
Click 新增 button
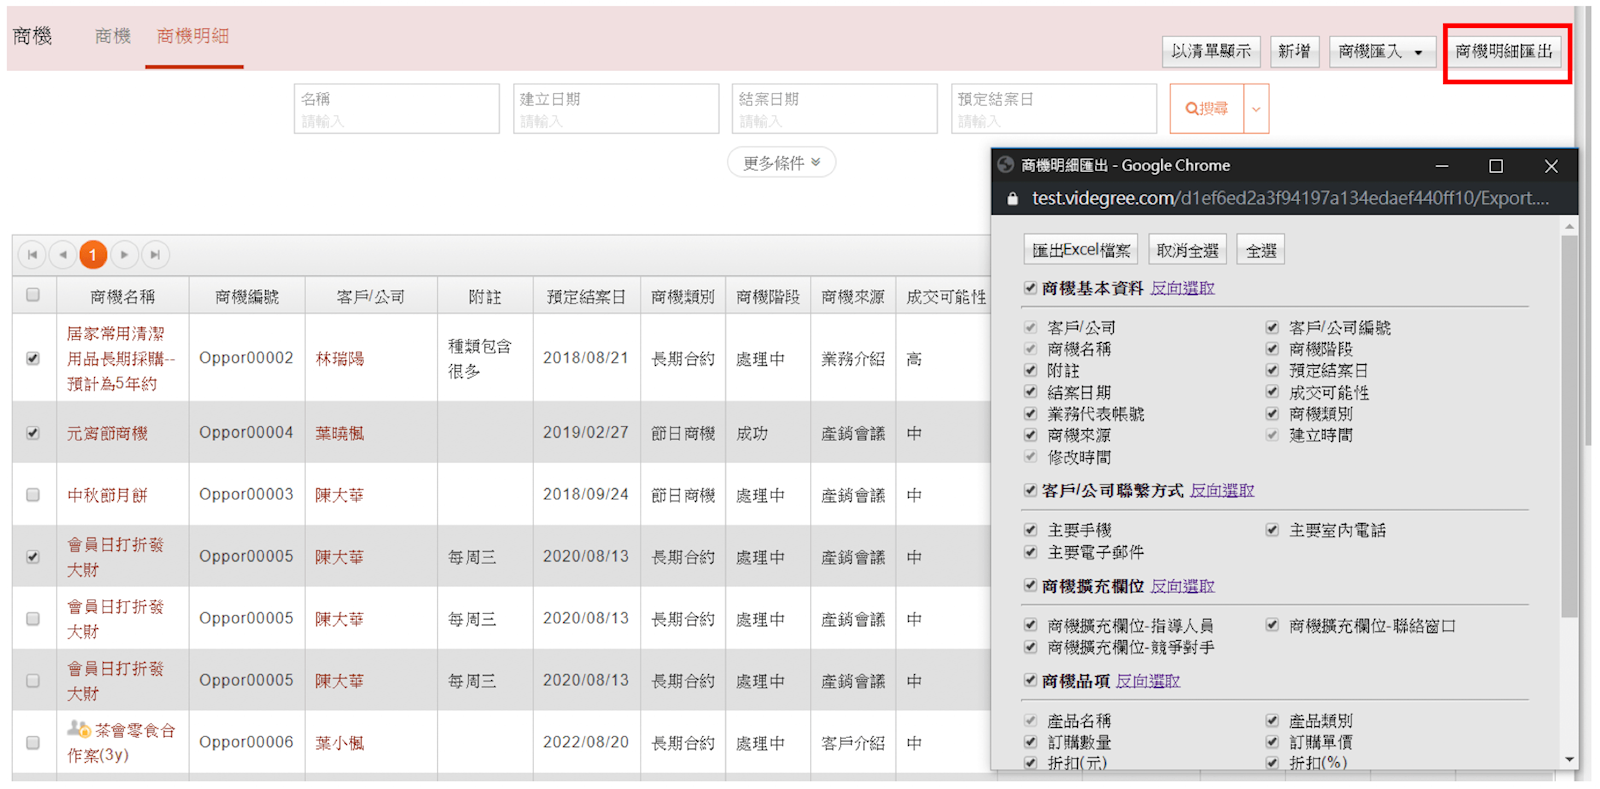coord(1294,51)
